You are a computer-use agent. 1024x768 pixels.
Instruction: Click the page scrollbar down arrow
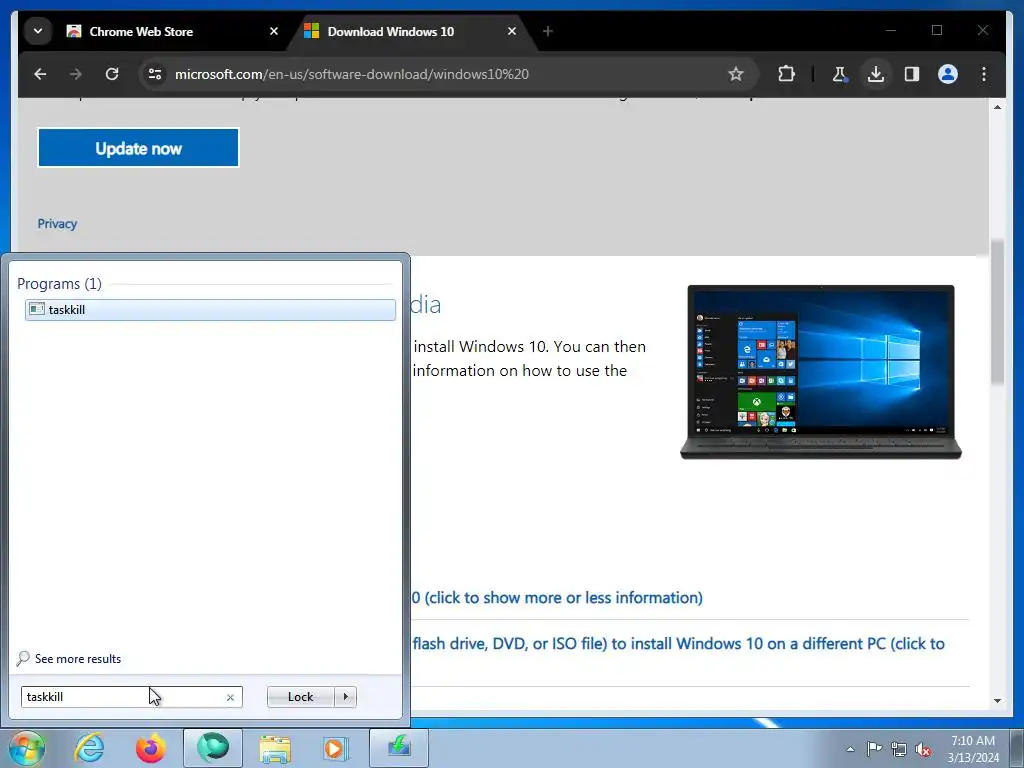pos(997,701)
